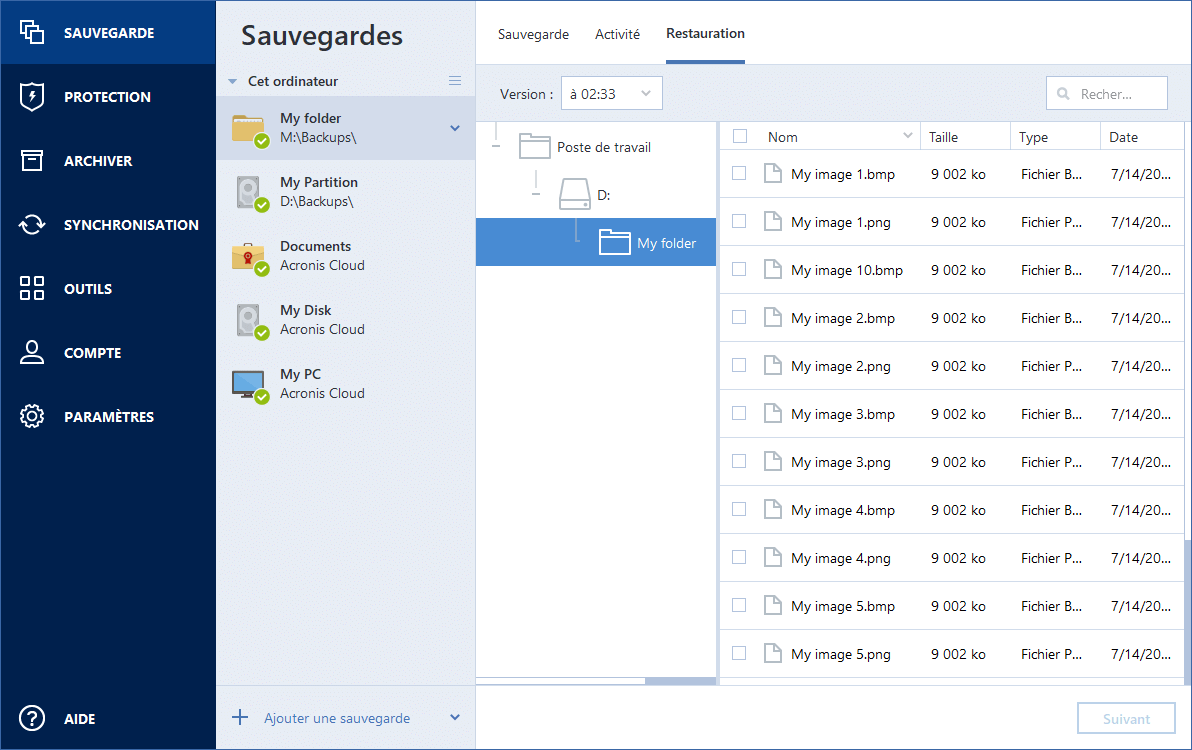The image size is (1192, 750).
Task: Open Paramètres gear icon
Action: [32, 417]
